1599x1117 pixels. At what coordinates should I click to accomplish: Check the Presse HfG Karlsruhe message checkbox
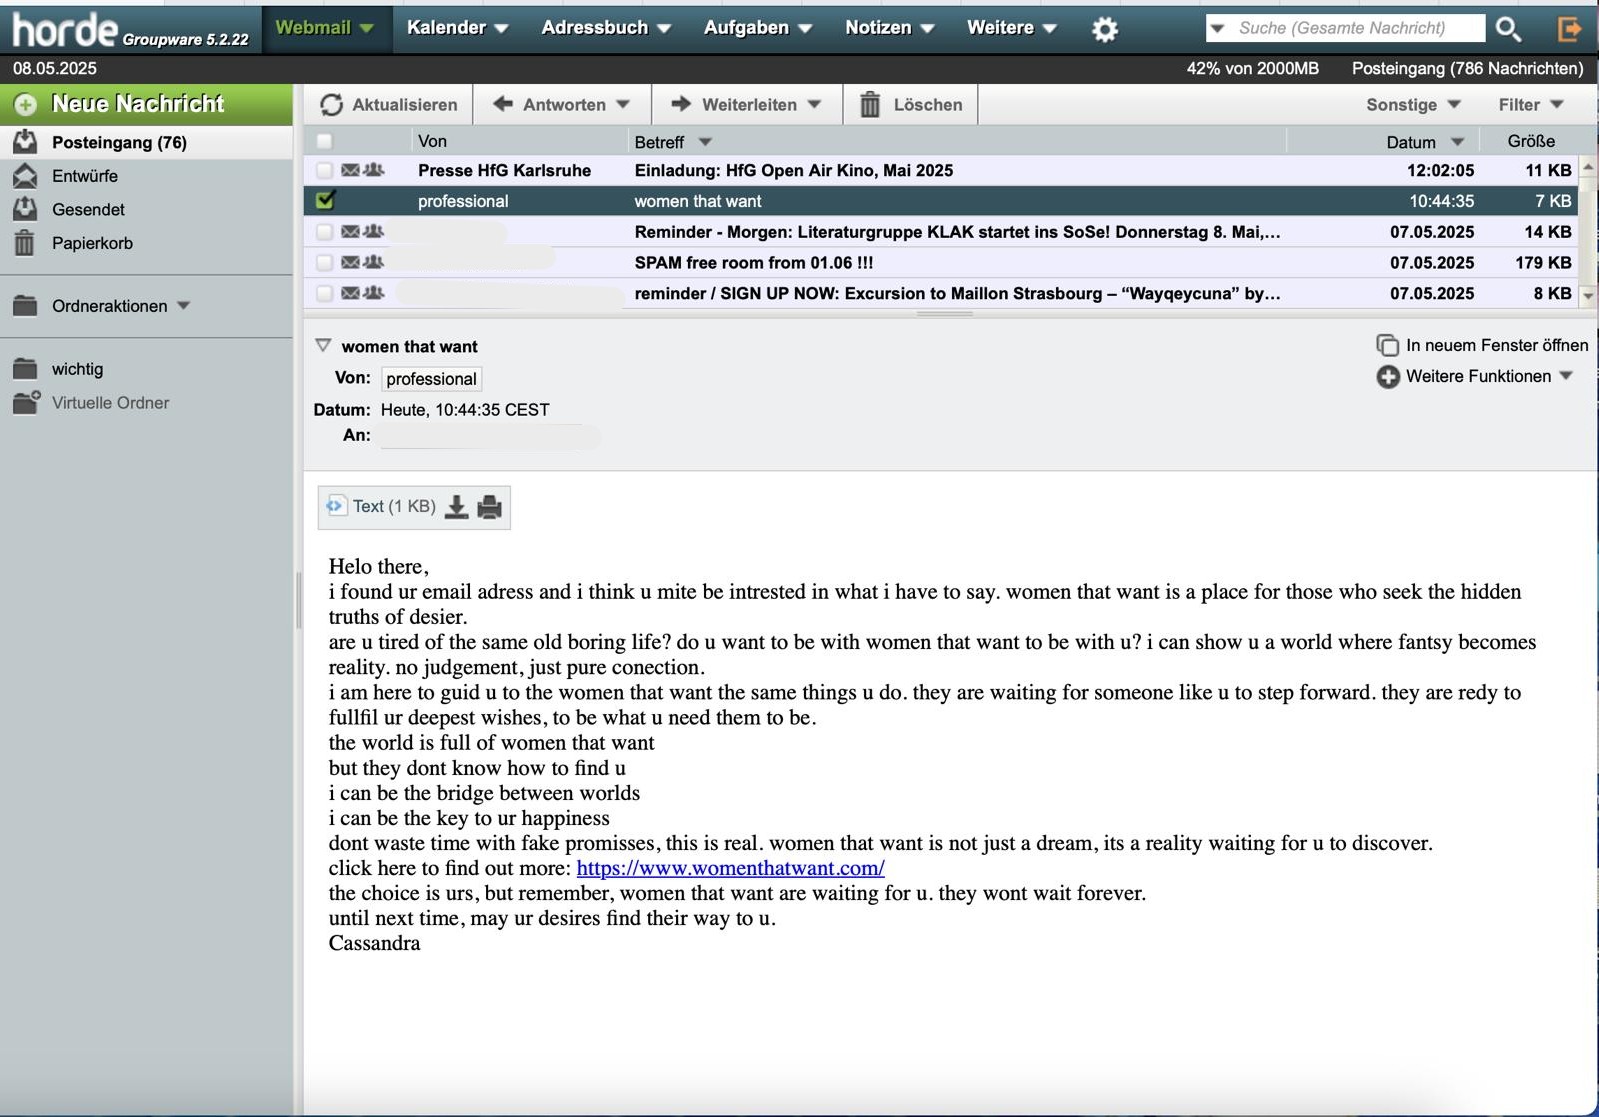[x=324, y=170]
